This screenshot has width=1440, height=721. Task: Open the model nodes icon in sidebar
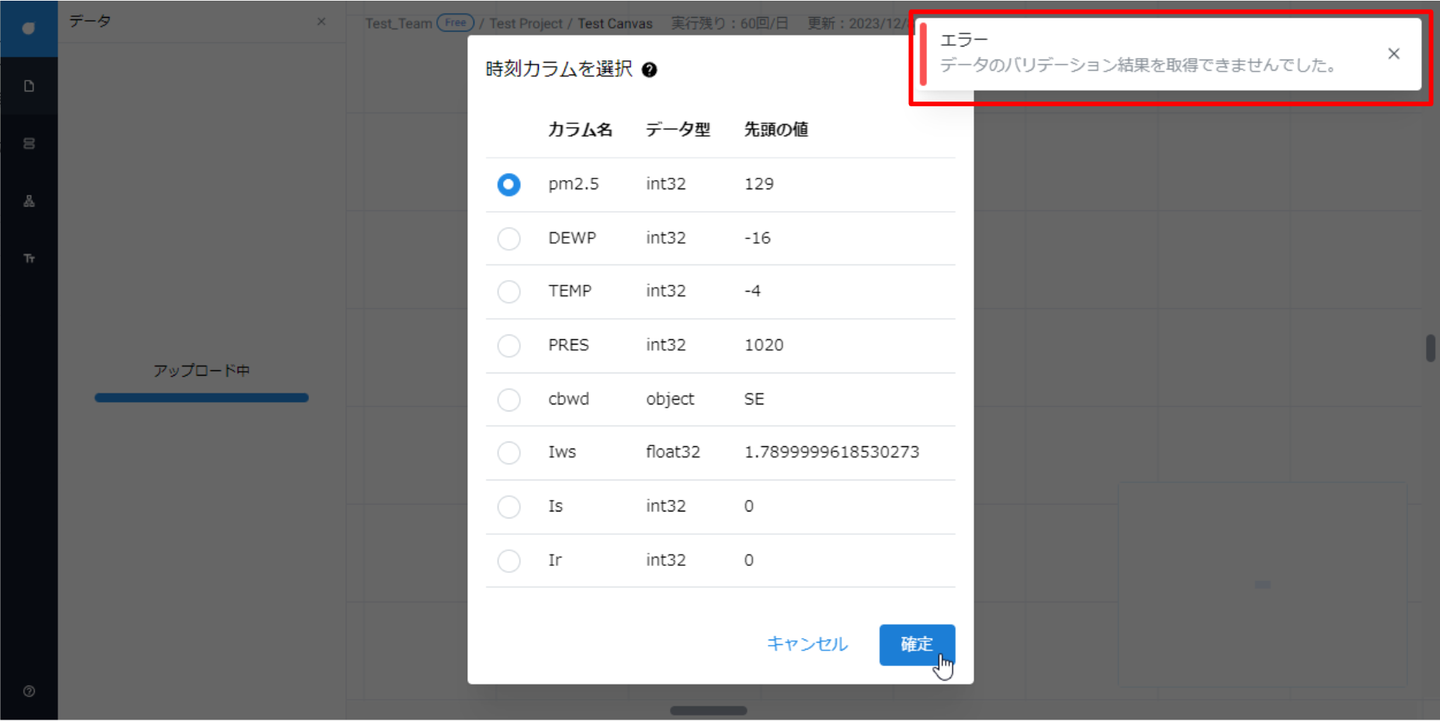pyautogui.click(x=29, y=201)
